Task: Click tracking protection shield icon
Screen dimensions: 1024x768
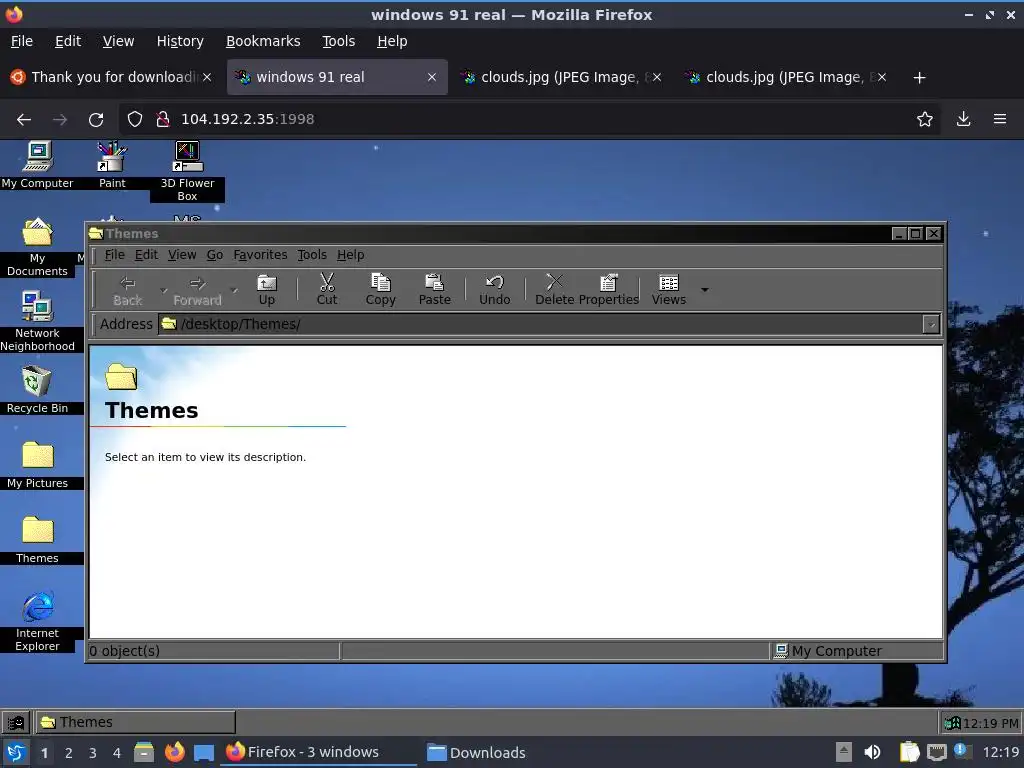Action: tap(135, 120)
